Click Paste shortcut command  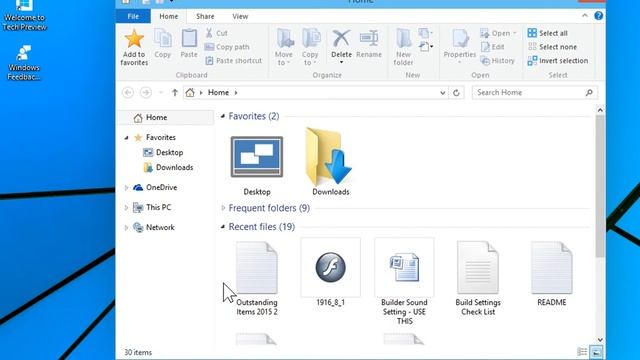[x=233, y=60]
